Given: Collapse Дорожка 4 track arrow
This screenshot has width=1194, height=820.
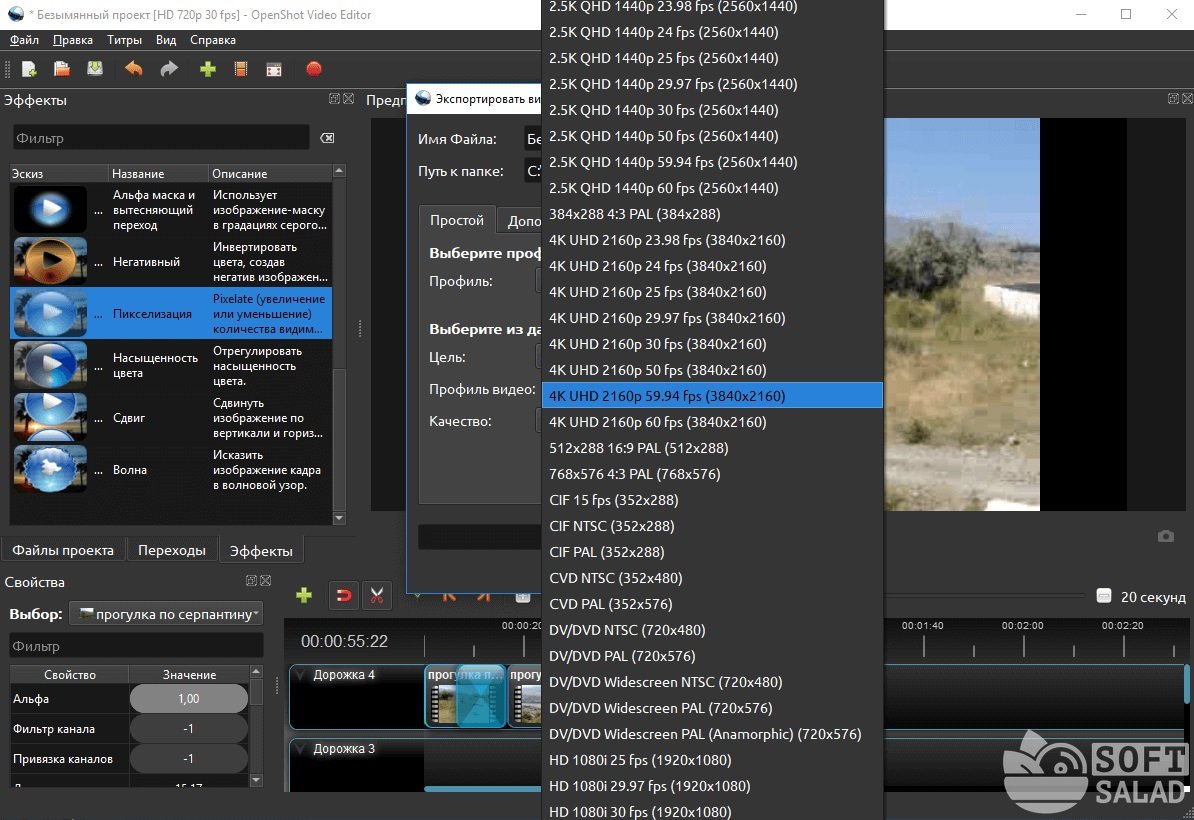Looking at the screenshot, I should [300, 675].
